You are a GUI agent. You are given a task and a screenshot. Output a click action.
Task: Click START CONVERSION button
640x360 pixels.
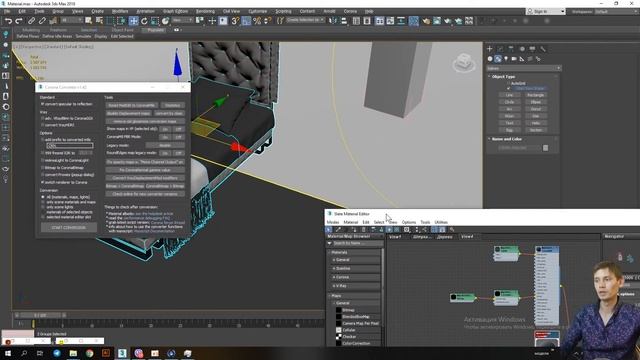tap(69, 227)
